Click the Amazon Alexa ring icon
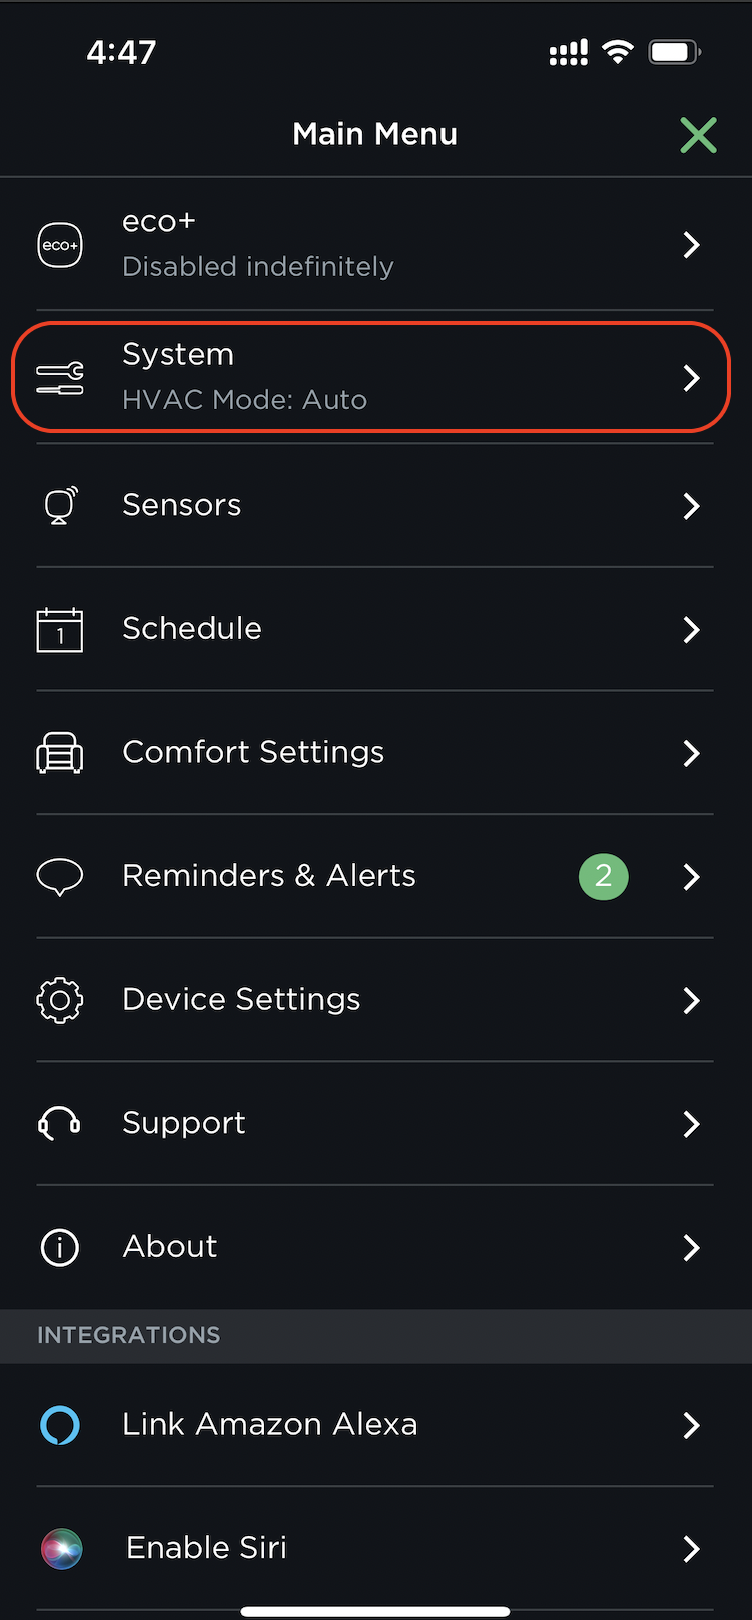This screenshot has width=752, height=1620. coord(60,1425)
